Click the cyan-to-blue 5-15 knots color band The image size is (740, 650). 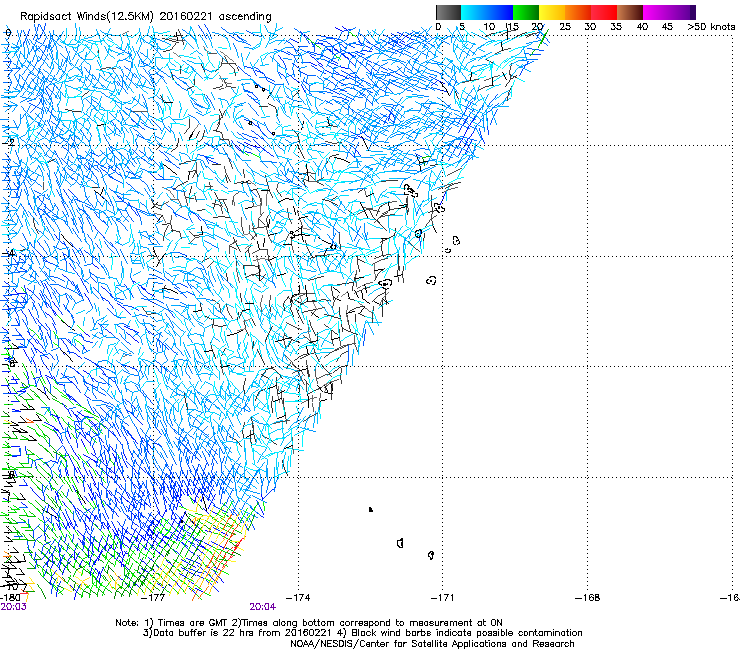[x=487, y=12]
